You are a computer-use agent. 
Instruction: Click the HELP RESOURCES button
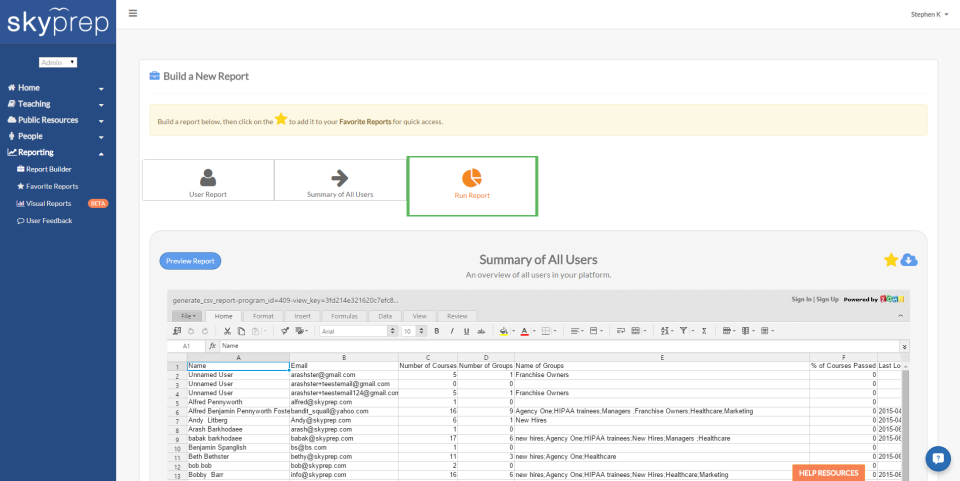(x=828, y=472)
